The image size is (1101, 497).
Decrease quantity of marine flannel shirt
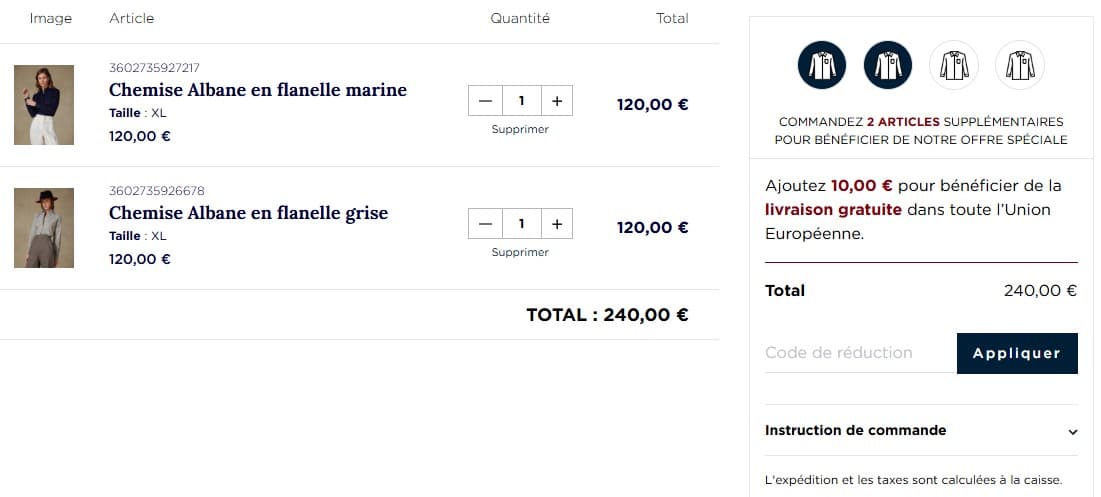[x=485, y=101]
